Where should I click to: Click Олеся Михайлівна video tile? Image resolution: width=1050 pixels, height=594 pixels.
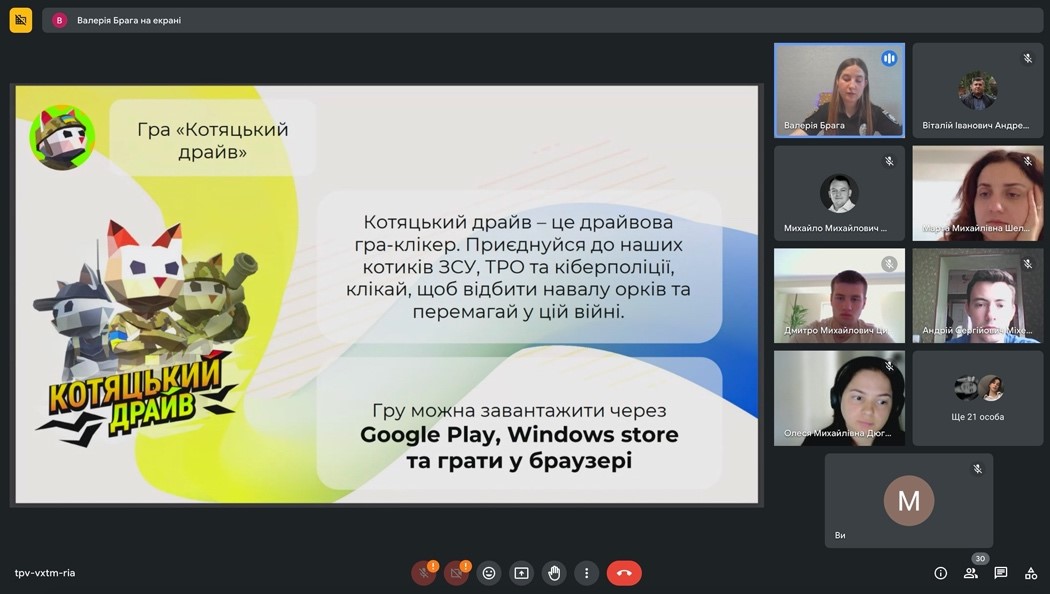click(x=839, y=398)
